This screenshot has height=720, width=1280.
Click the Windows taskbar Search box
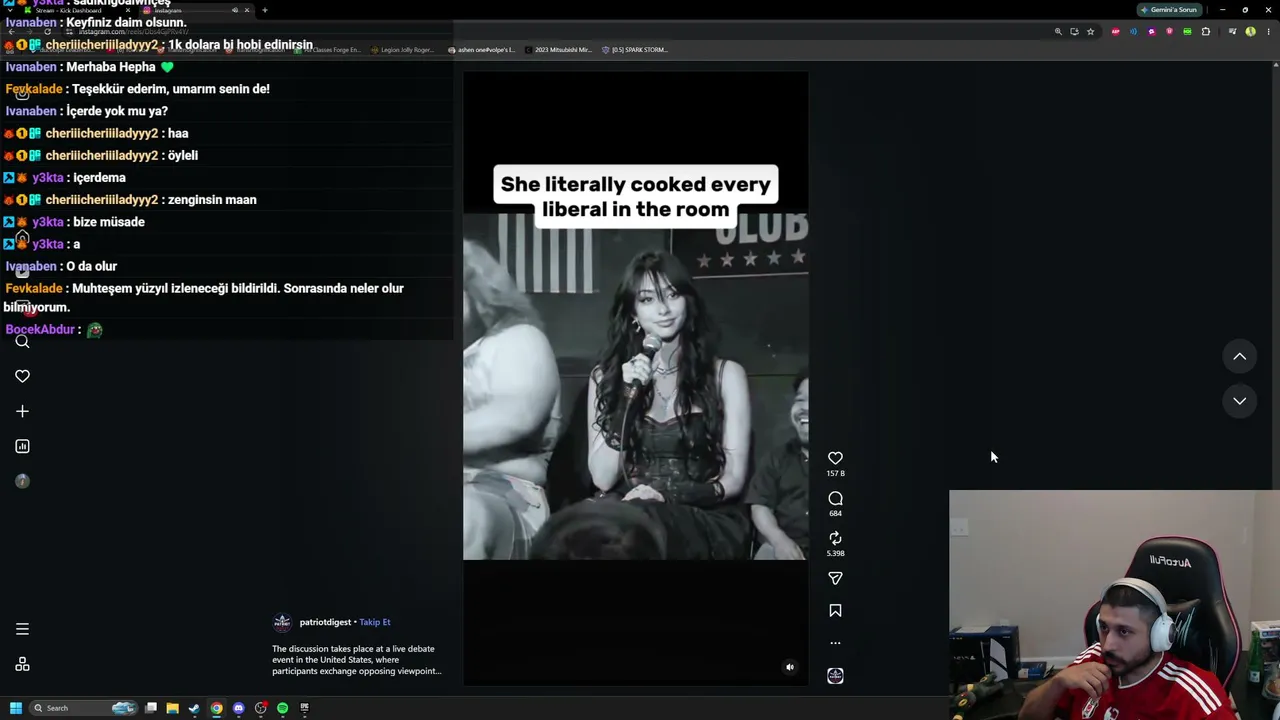click(x=84, y=708)
